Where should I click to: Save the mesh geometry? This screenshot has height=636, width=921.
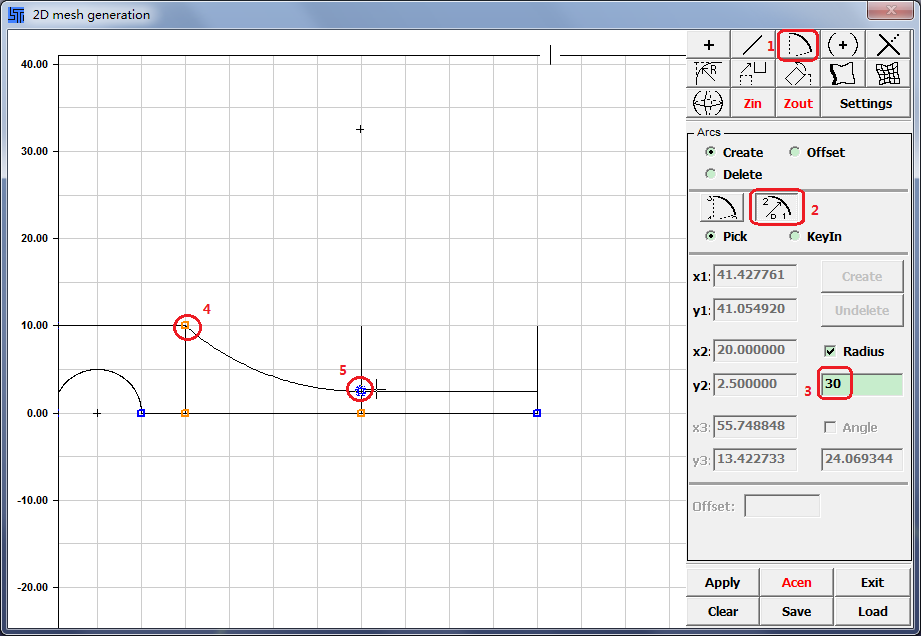(797, 611)
